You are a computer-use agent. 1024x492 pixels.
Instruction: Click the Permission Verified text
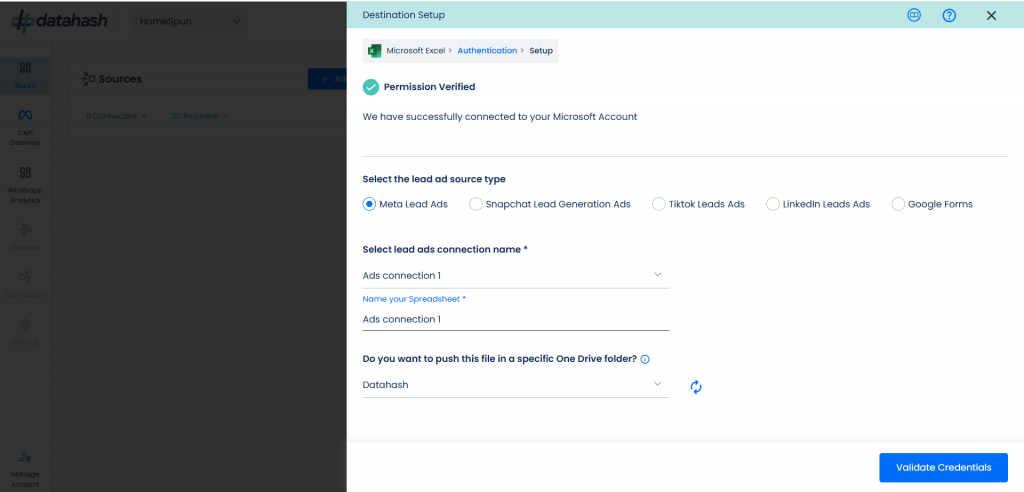coord(430,87)
